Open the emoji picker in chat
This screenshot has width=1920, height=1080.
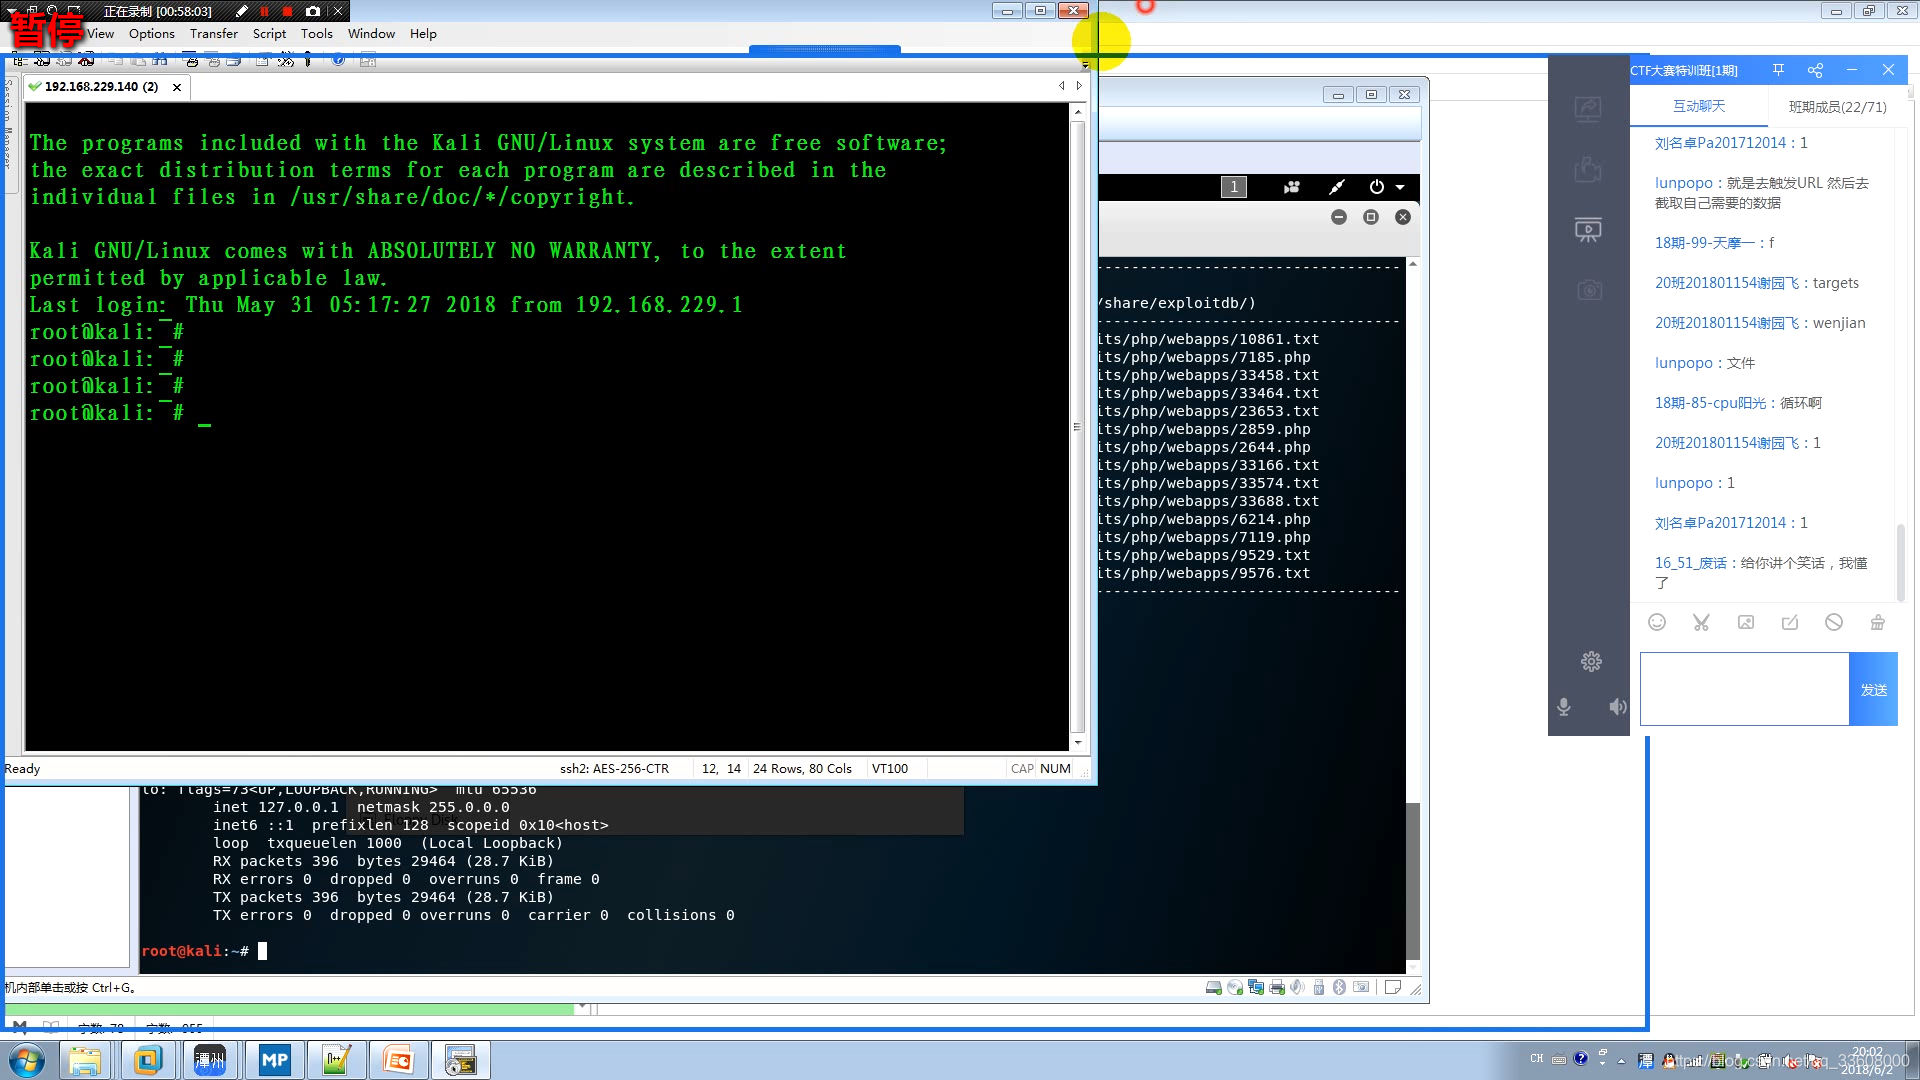[x=1657, y=622]
